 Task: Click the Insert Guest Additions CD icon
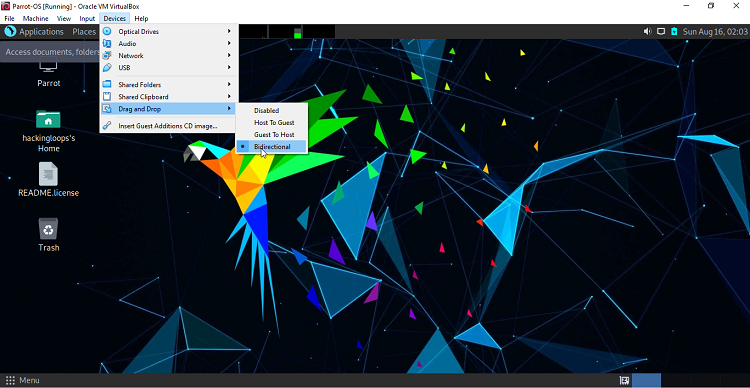(x=108, y=126)
